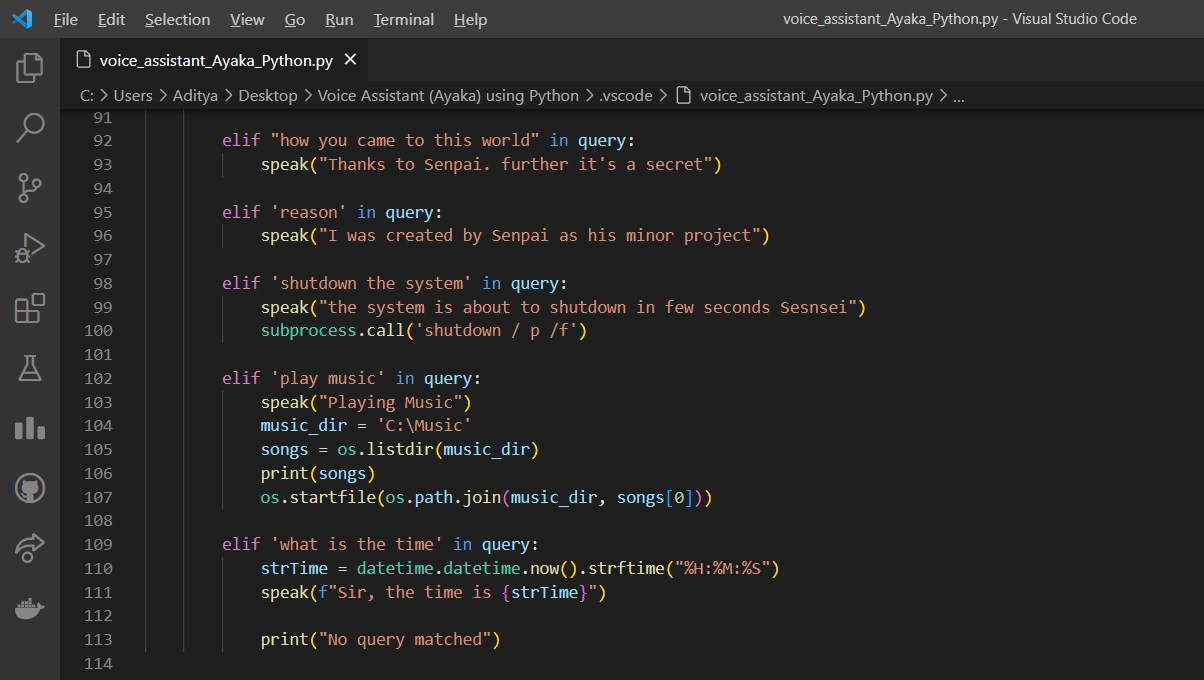Open the Run and Debug view
The width and height of the screenshot is (1204, 680).
pos(30,248)
